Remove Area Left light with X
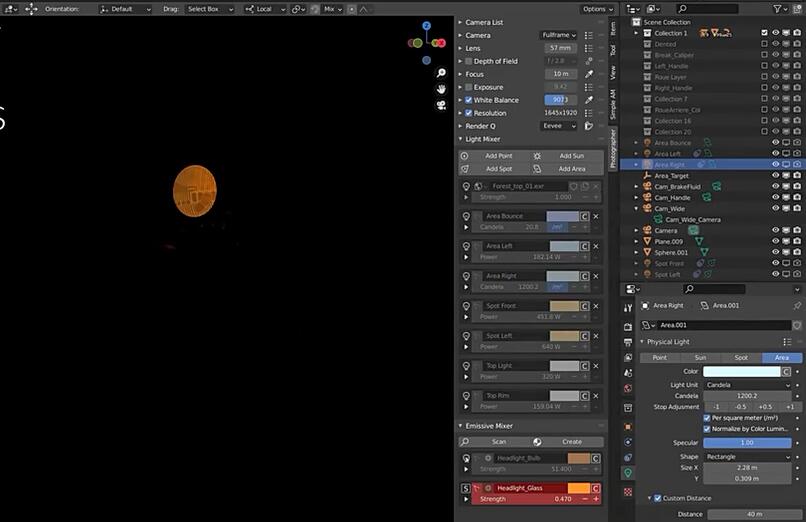This screenshot has height=522, width=806. 596,246
